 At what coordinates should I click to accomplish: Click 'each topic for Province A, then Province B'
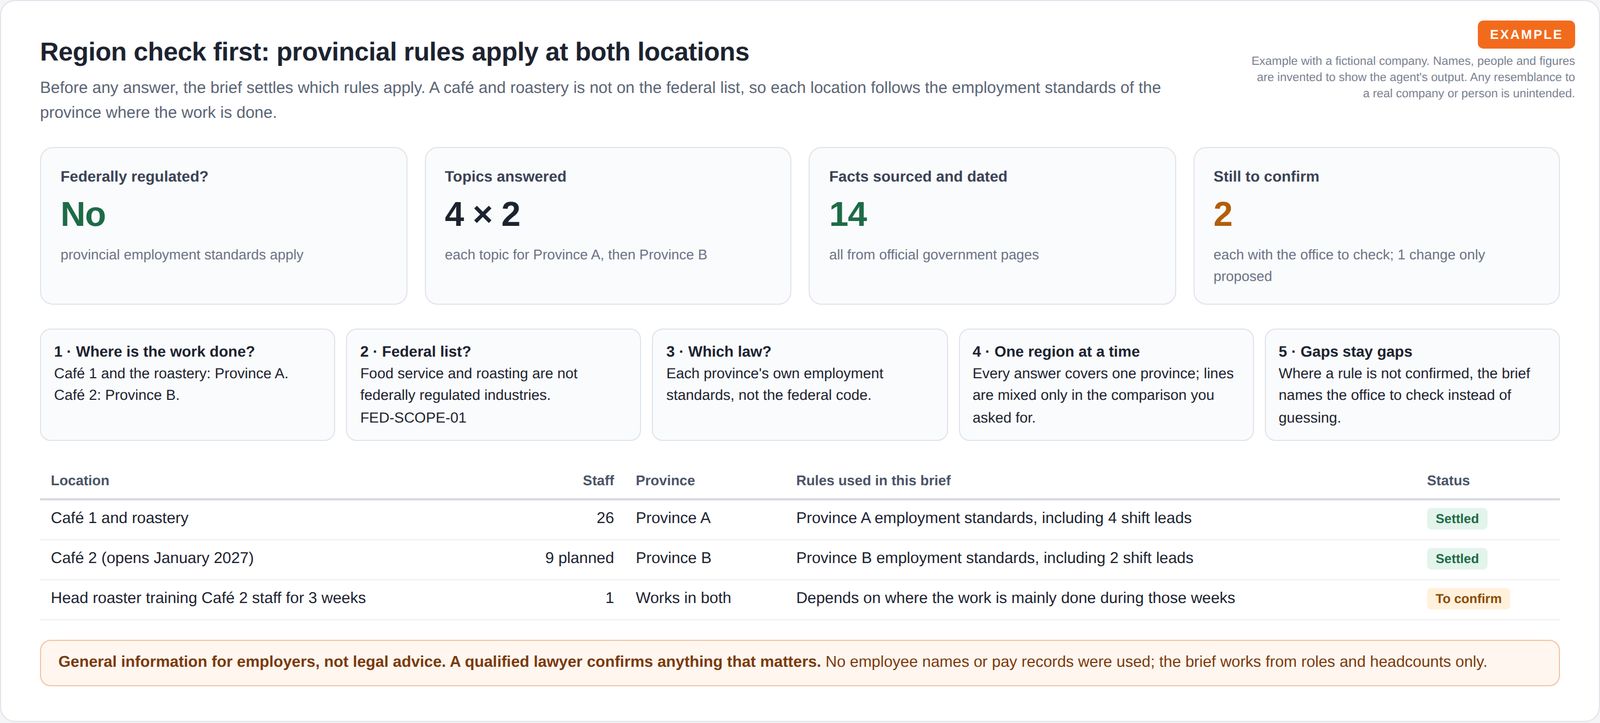[x=575, y=255]
